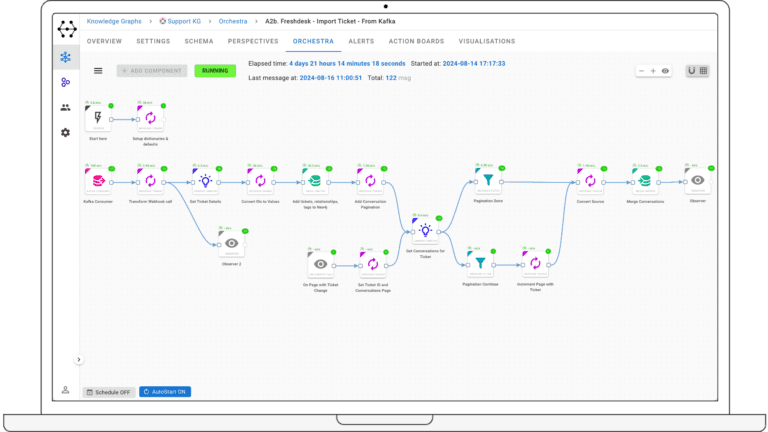Screen dimensions: 768x432
Task: Select the Start here trigger node
Action: pos(99,119)
